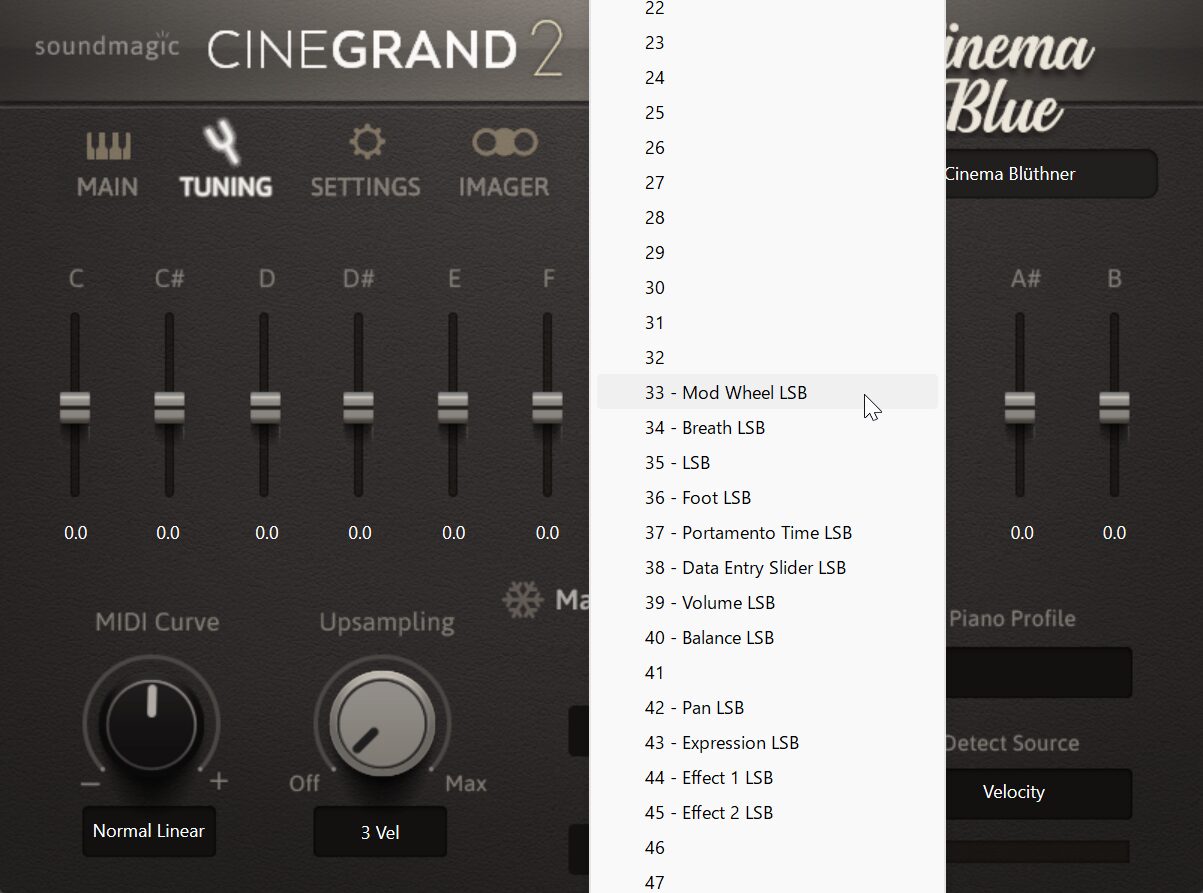Click the C note tuning slider
Screen dimensions: 1203x893
pos(75,407)
